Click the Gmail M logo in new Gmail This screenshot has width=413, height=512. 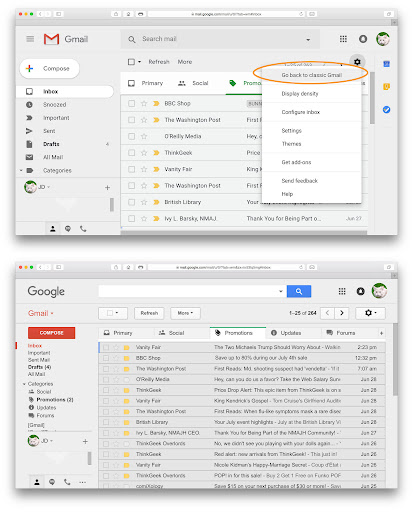51,39
